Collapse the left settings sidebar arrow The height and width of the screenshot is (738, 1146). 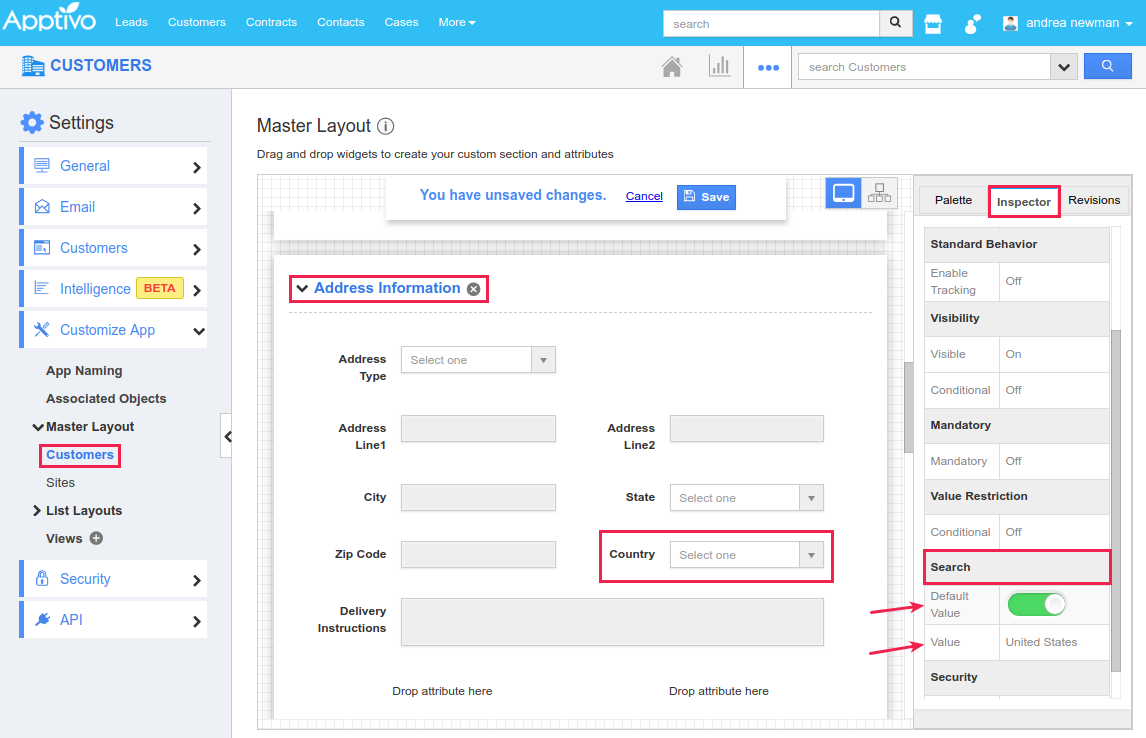pyautogui.click(x=227, y=436)
